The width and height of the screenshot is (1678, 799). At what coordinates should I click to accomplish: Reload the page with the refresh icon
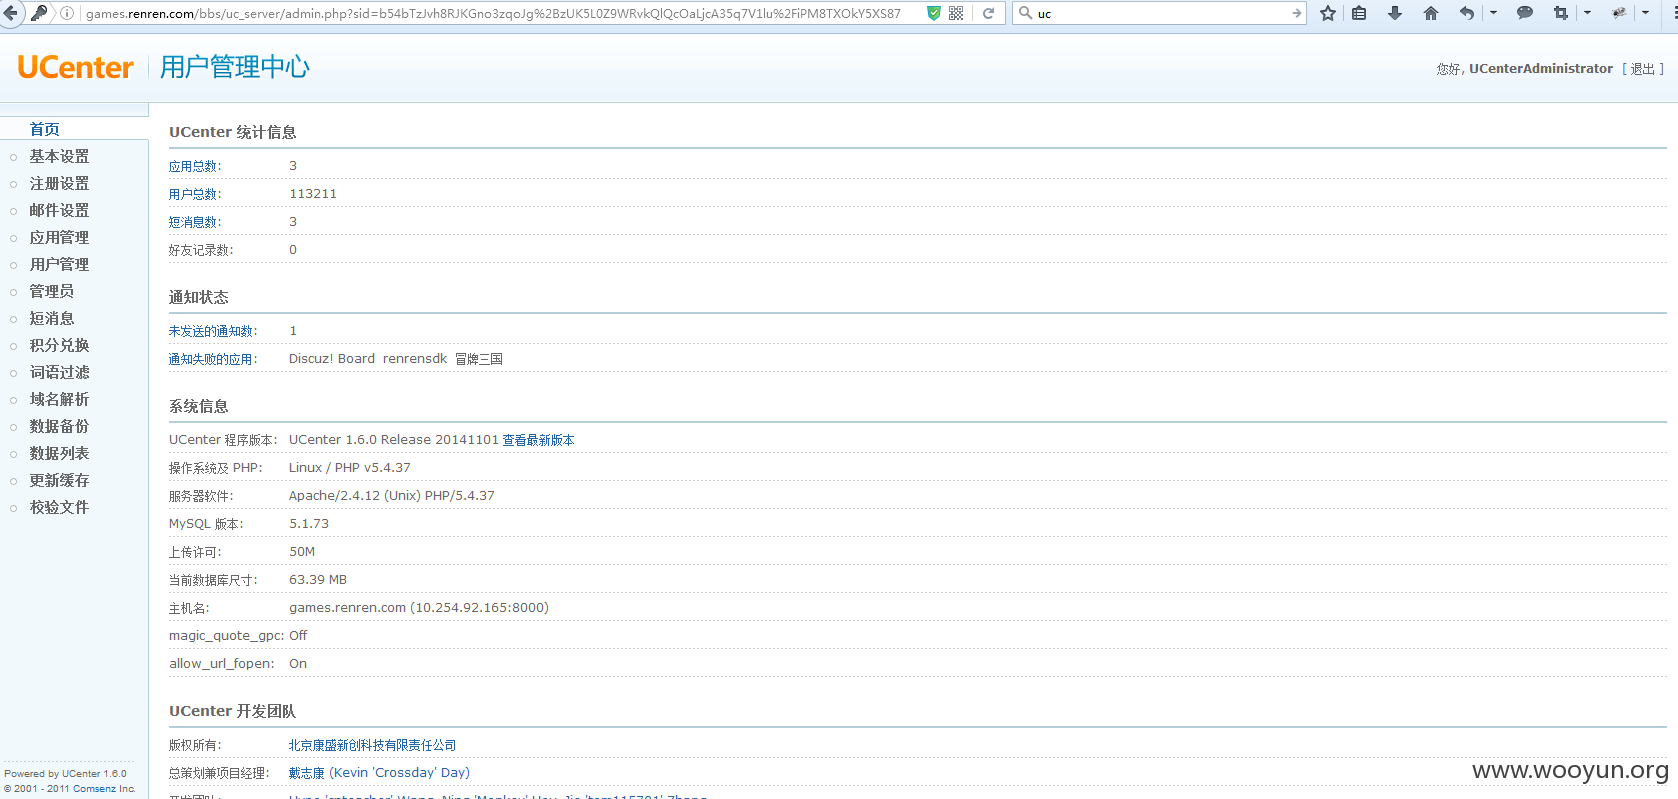pos(988,13)
